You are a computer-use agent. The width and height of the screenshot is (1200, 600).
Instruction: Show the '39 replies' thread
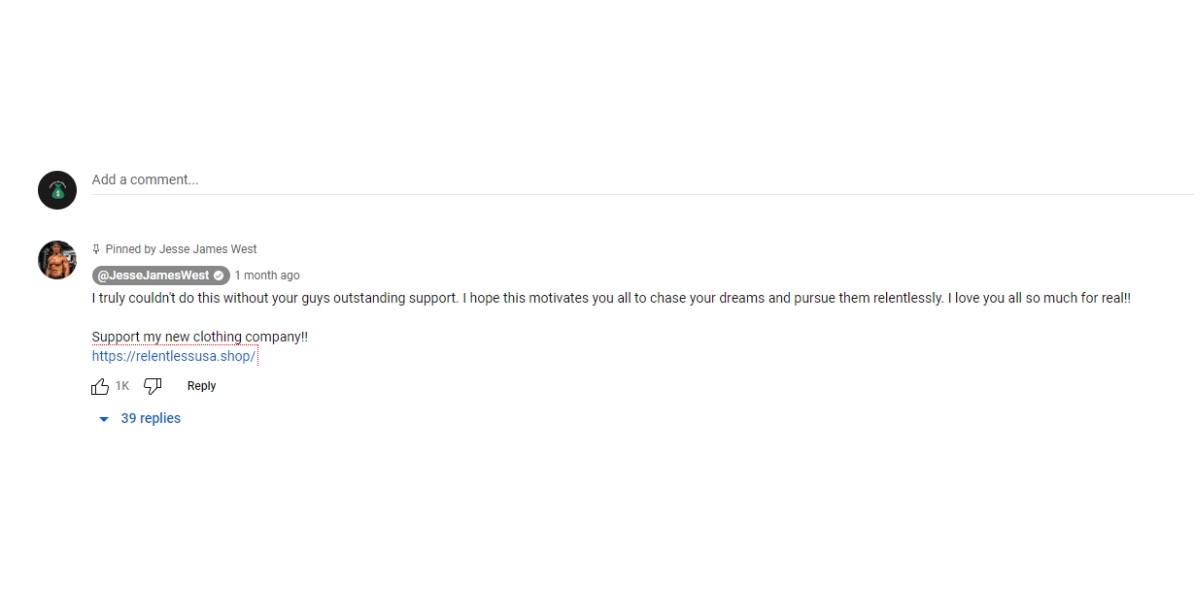[x=151, y=418]
